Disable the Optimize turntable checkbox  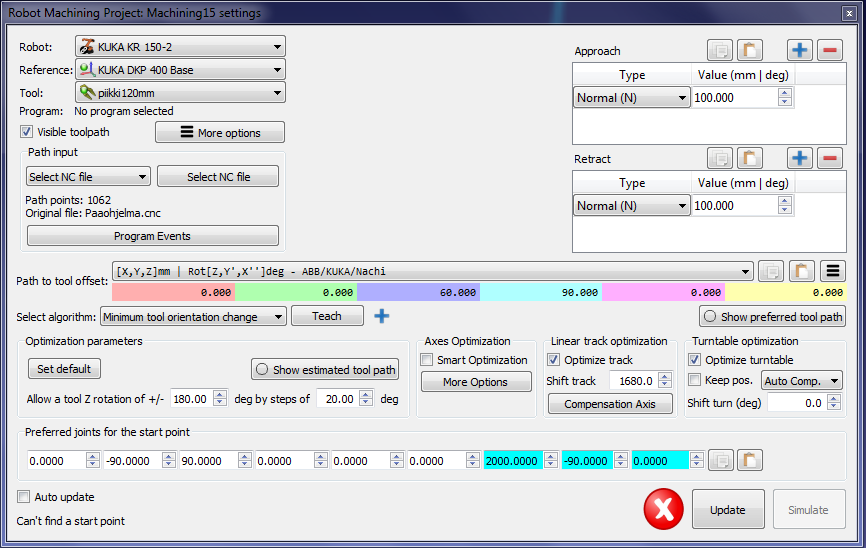(696, 360)
